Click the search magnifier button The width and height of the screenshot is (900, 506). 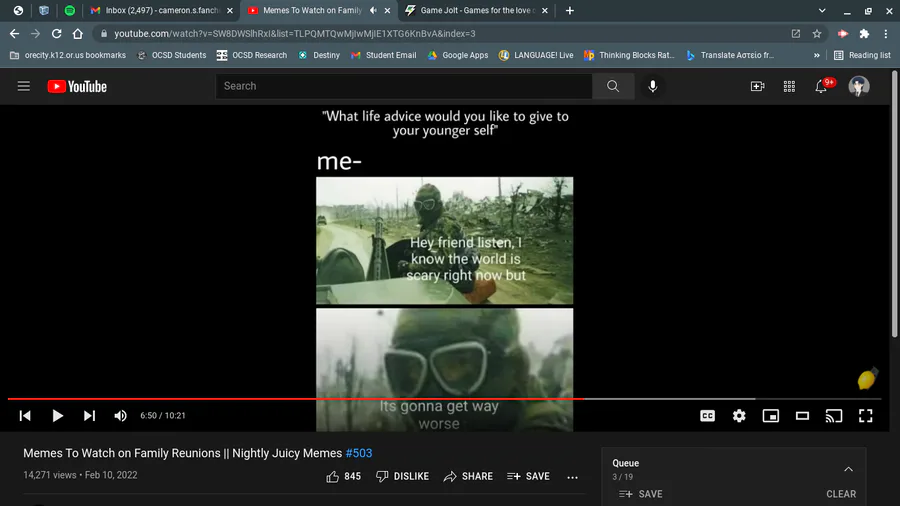(x=613, y=86)
